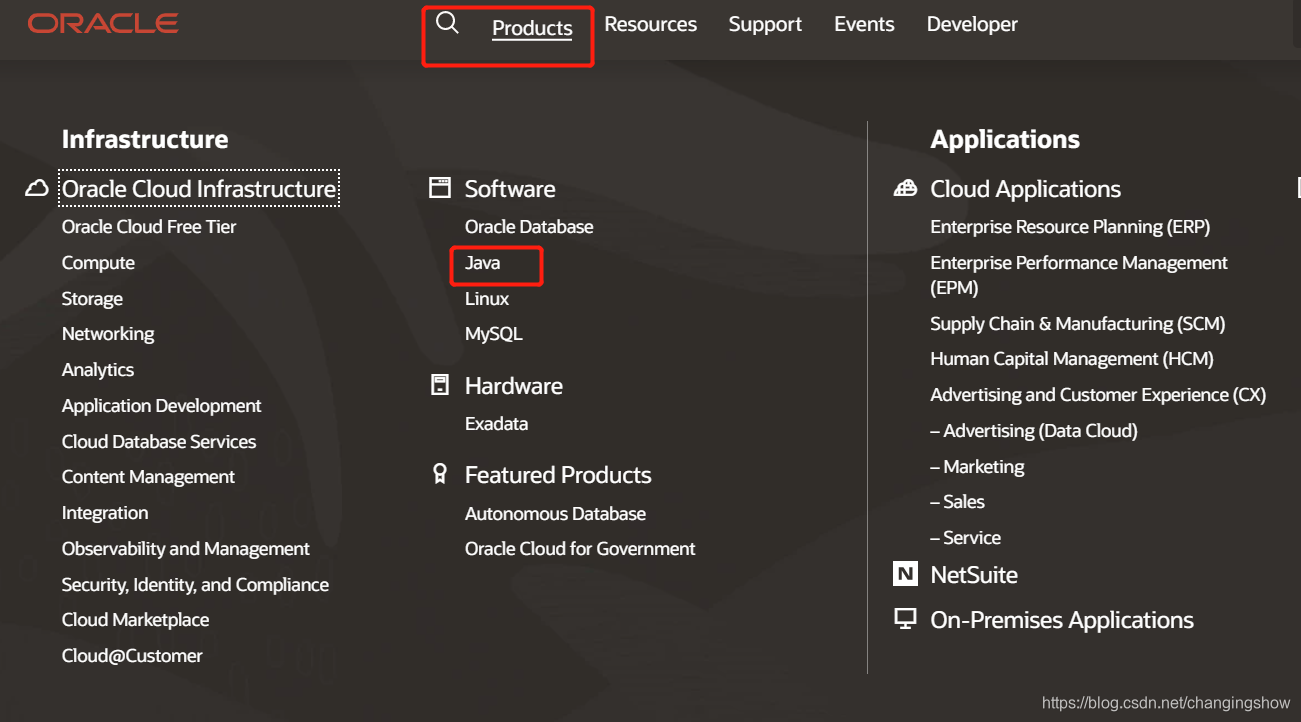Open On-Premises Applications link
Image resolution: width=1301 pixels, height=722 pixels.
(x=1062, y=620)
